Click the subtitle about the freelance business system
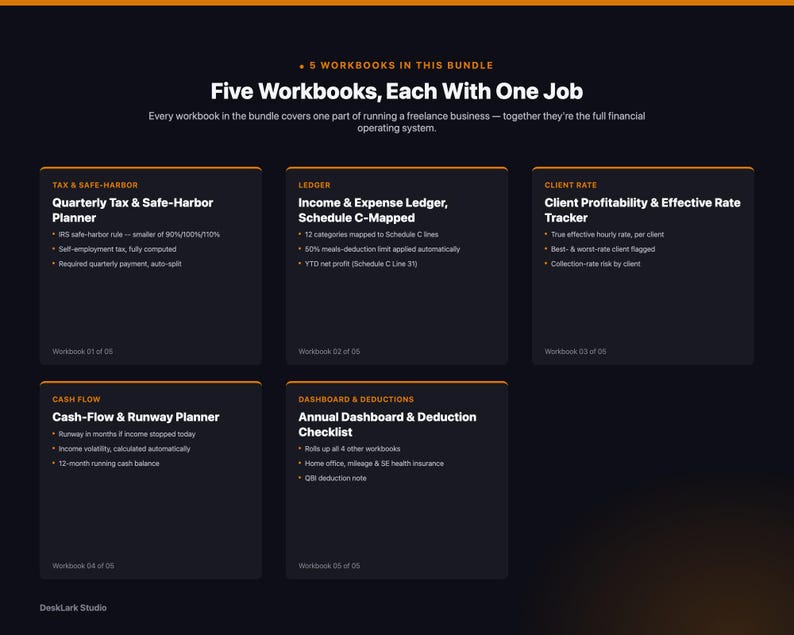This screenshot has width=794, height=635. pyautogui.click(x=396, y=122)
